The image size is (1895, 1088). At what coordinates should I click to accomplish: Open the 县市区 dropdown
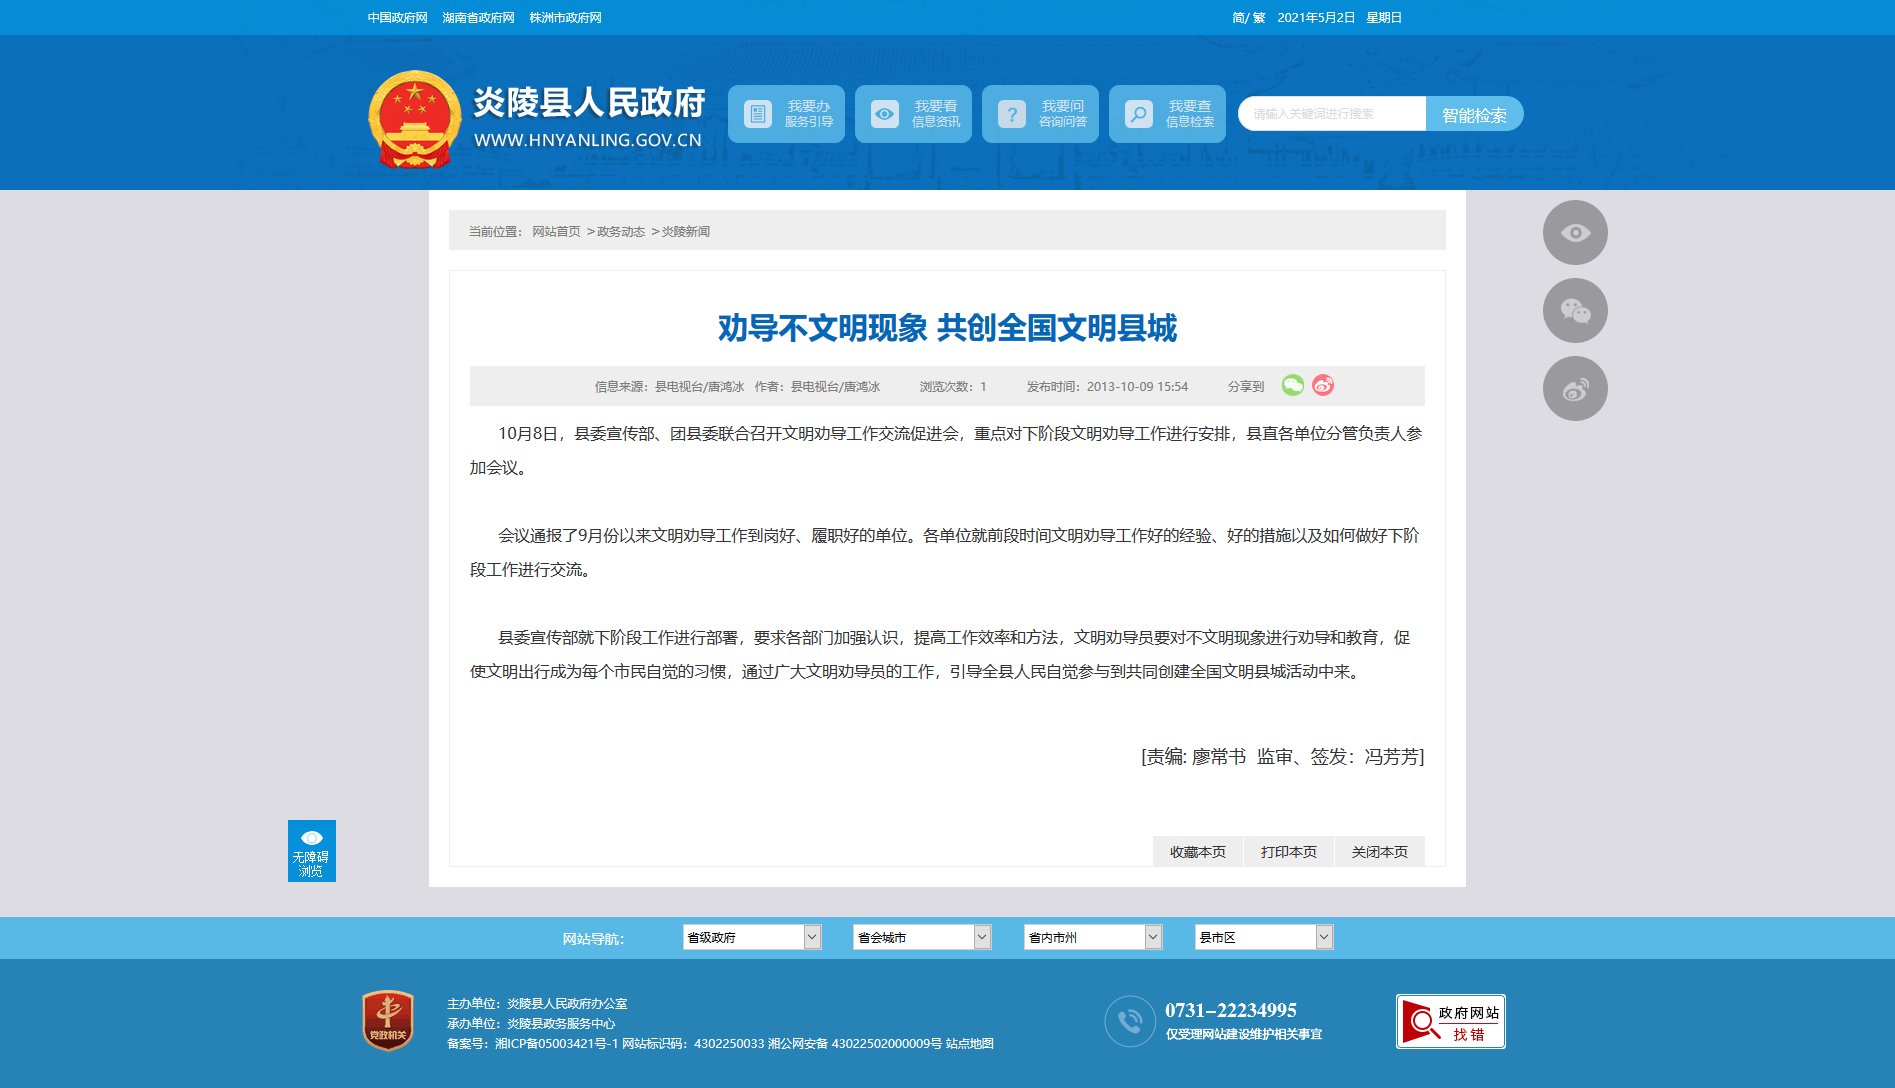coord(1263,937)
